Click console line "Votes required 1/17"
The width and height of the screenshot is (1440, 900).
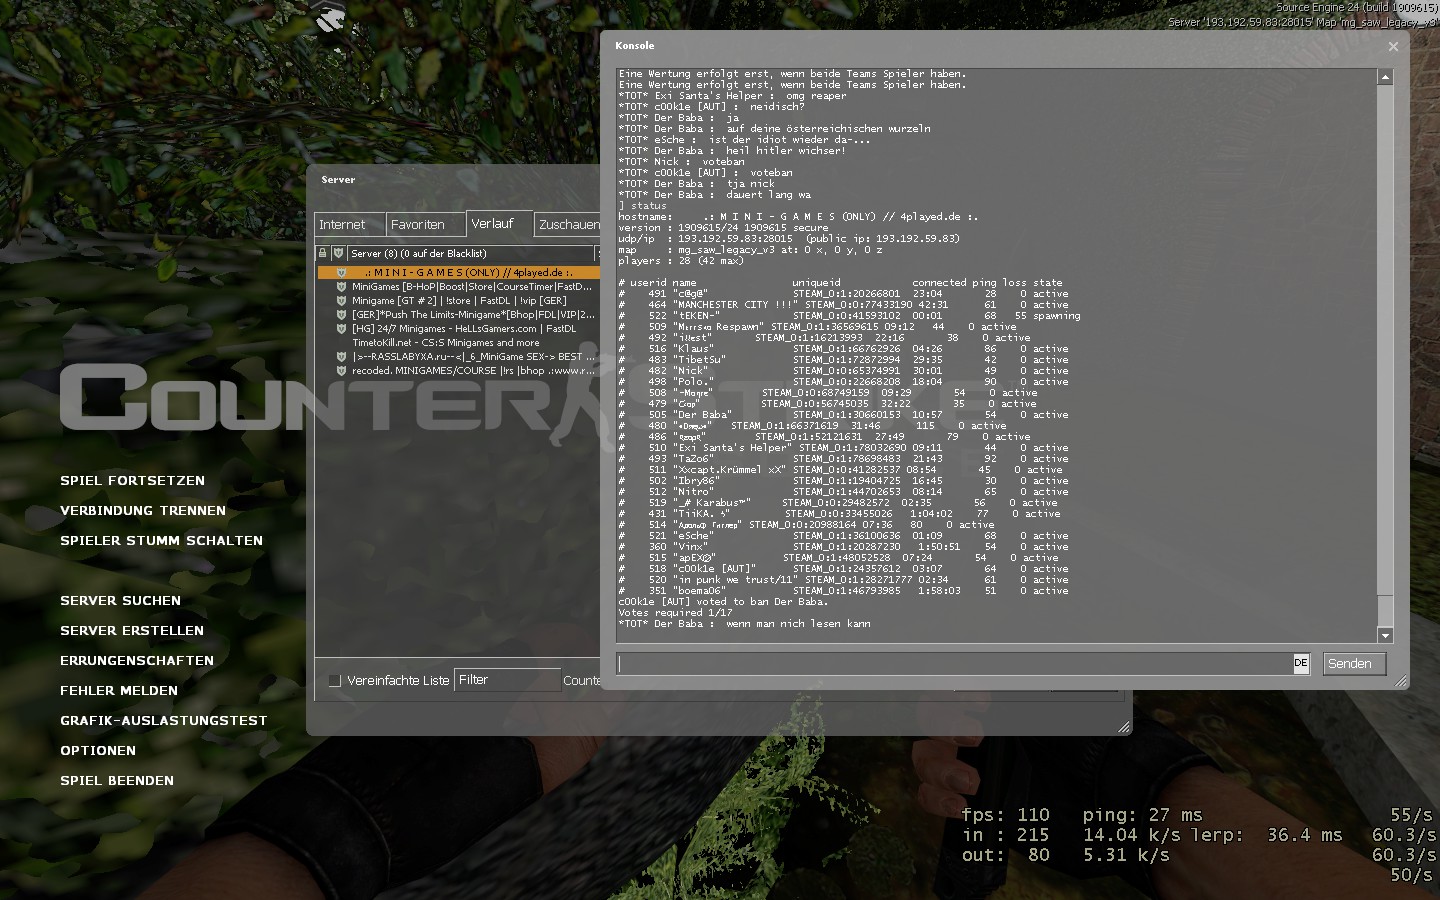(x=675, y=613)
